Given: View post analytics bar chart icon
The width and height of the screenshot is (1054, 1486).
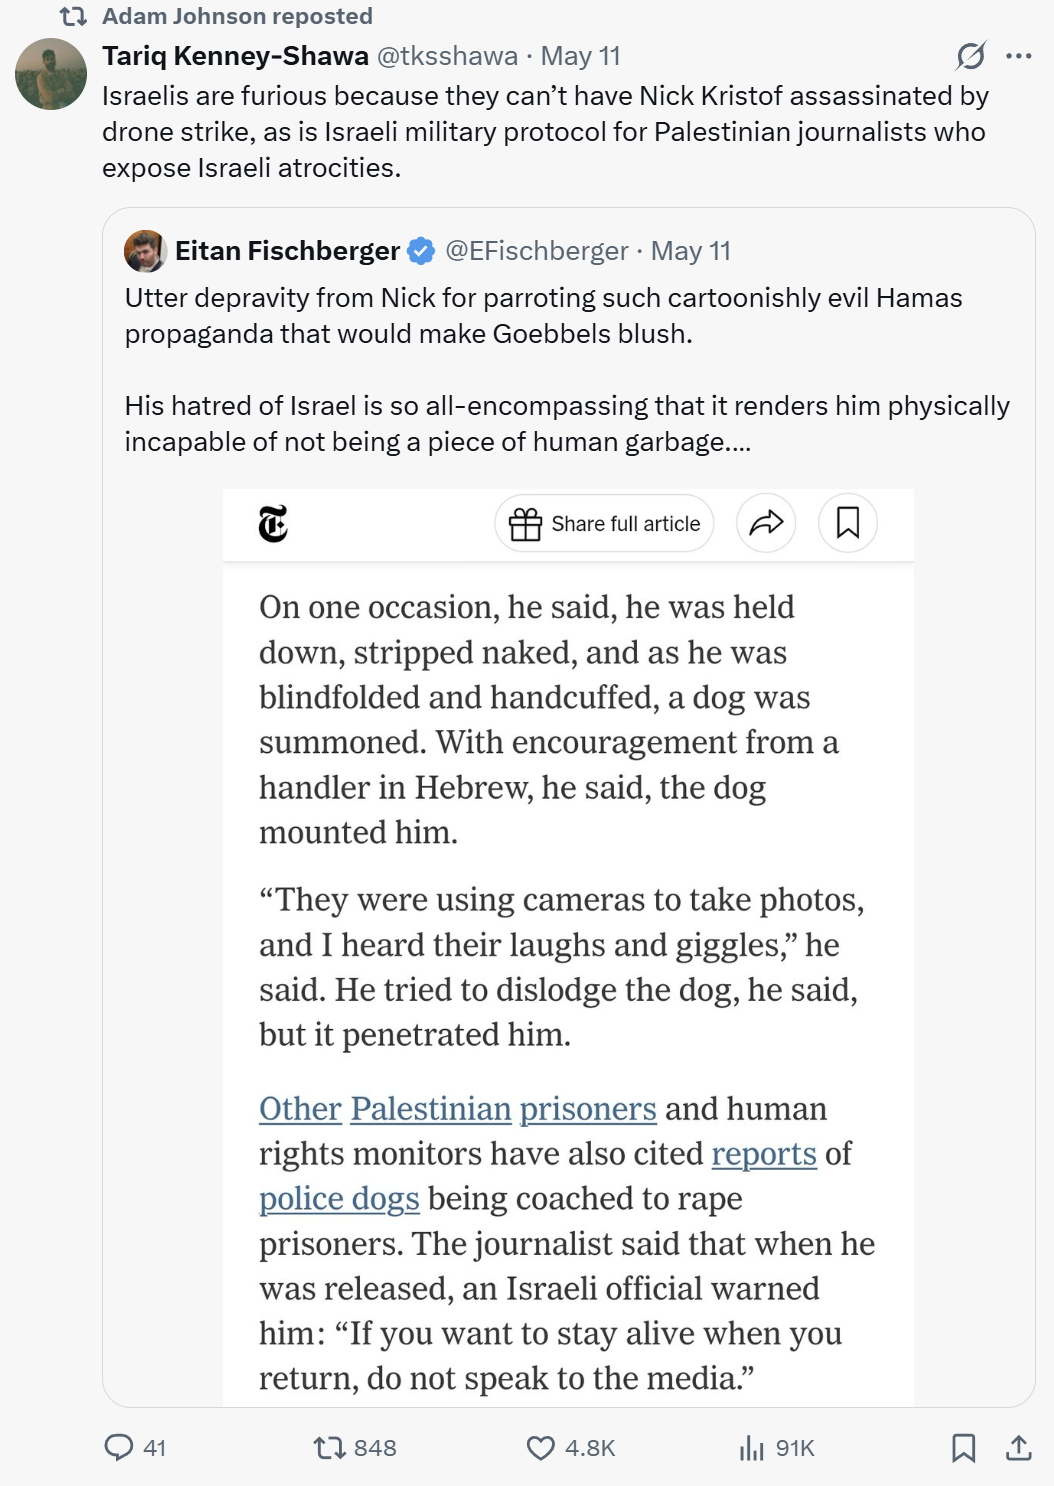Looking at the screenshot, I should point(752,1447).
